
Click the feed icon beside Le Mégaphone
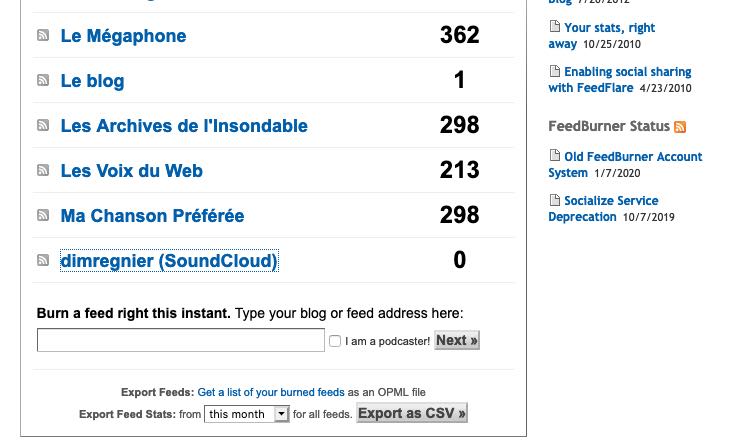pyautogui.click(x=43, y=35)
